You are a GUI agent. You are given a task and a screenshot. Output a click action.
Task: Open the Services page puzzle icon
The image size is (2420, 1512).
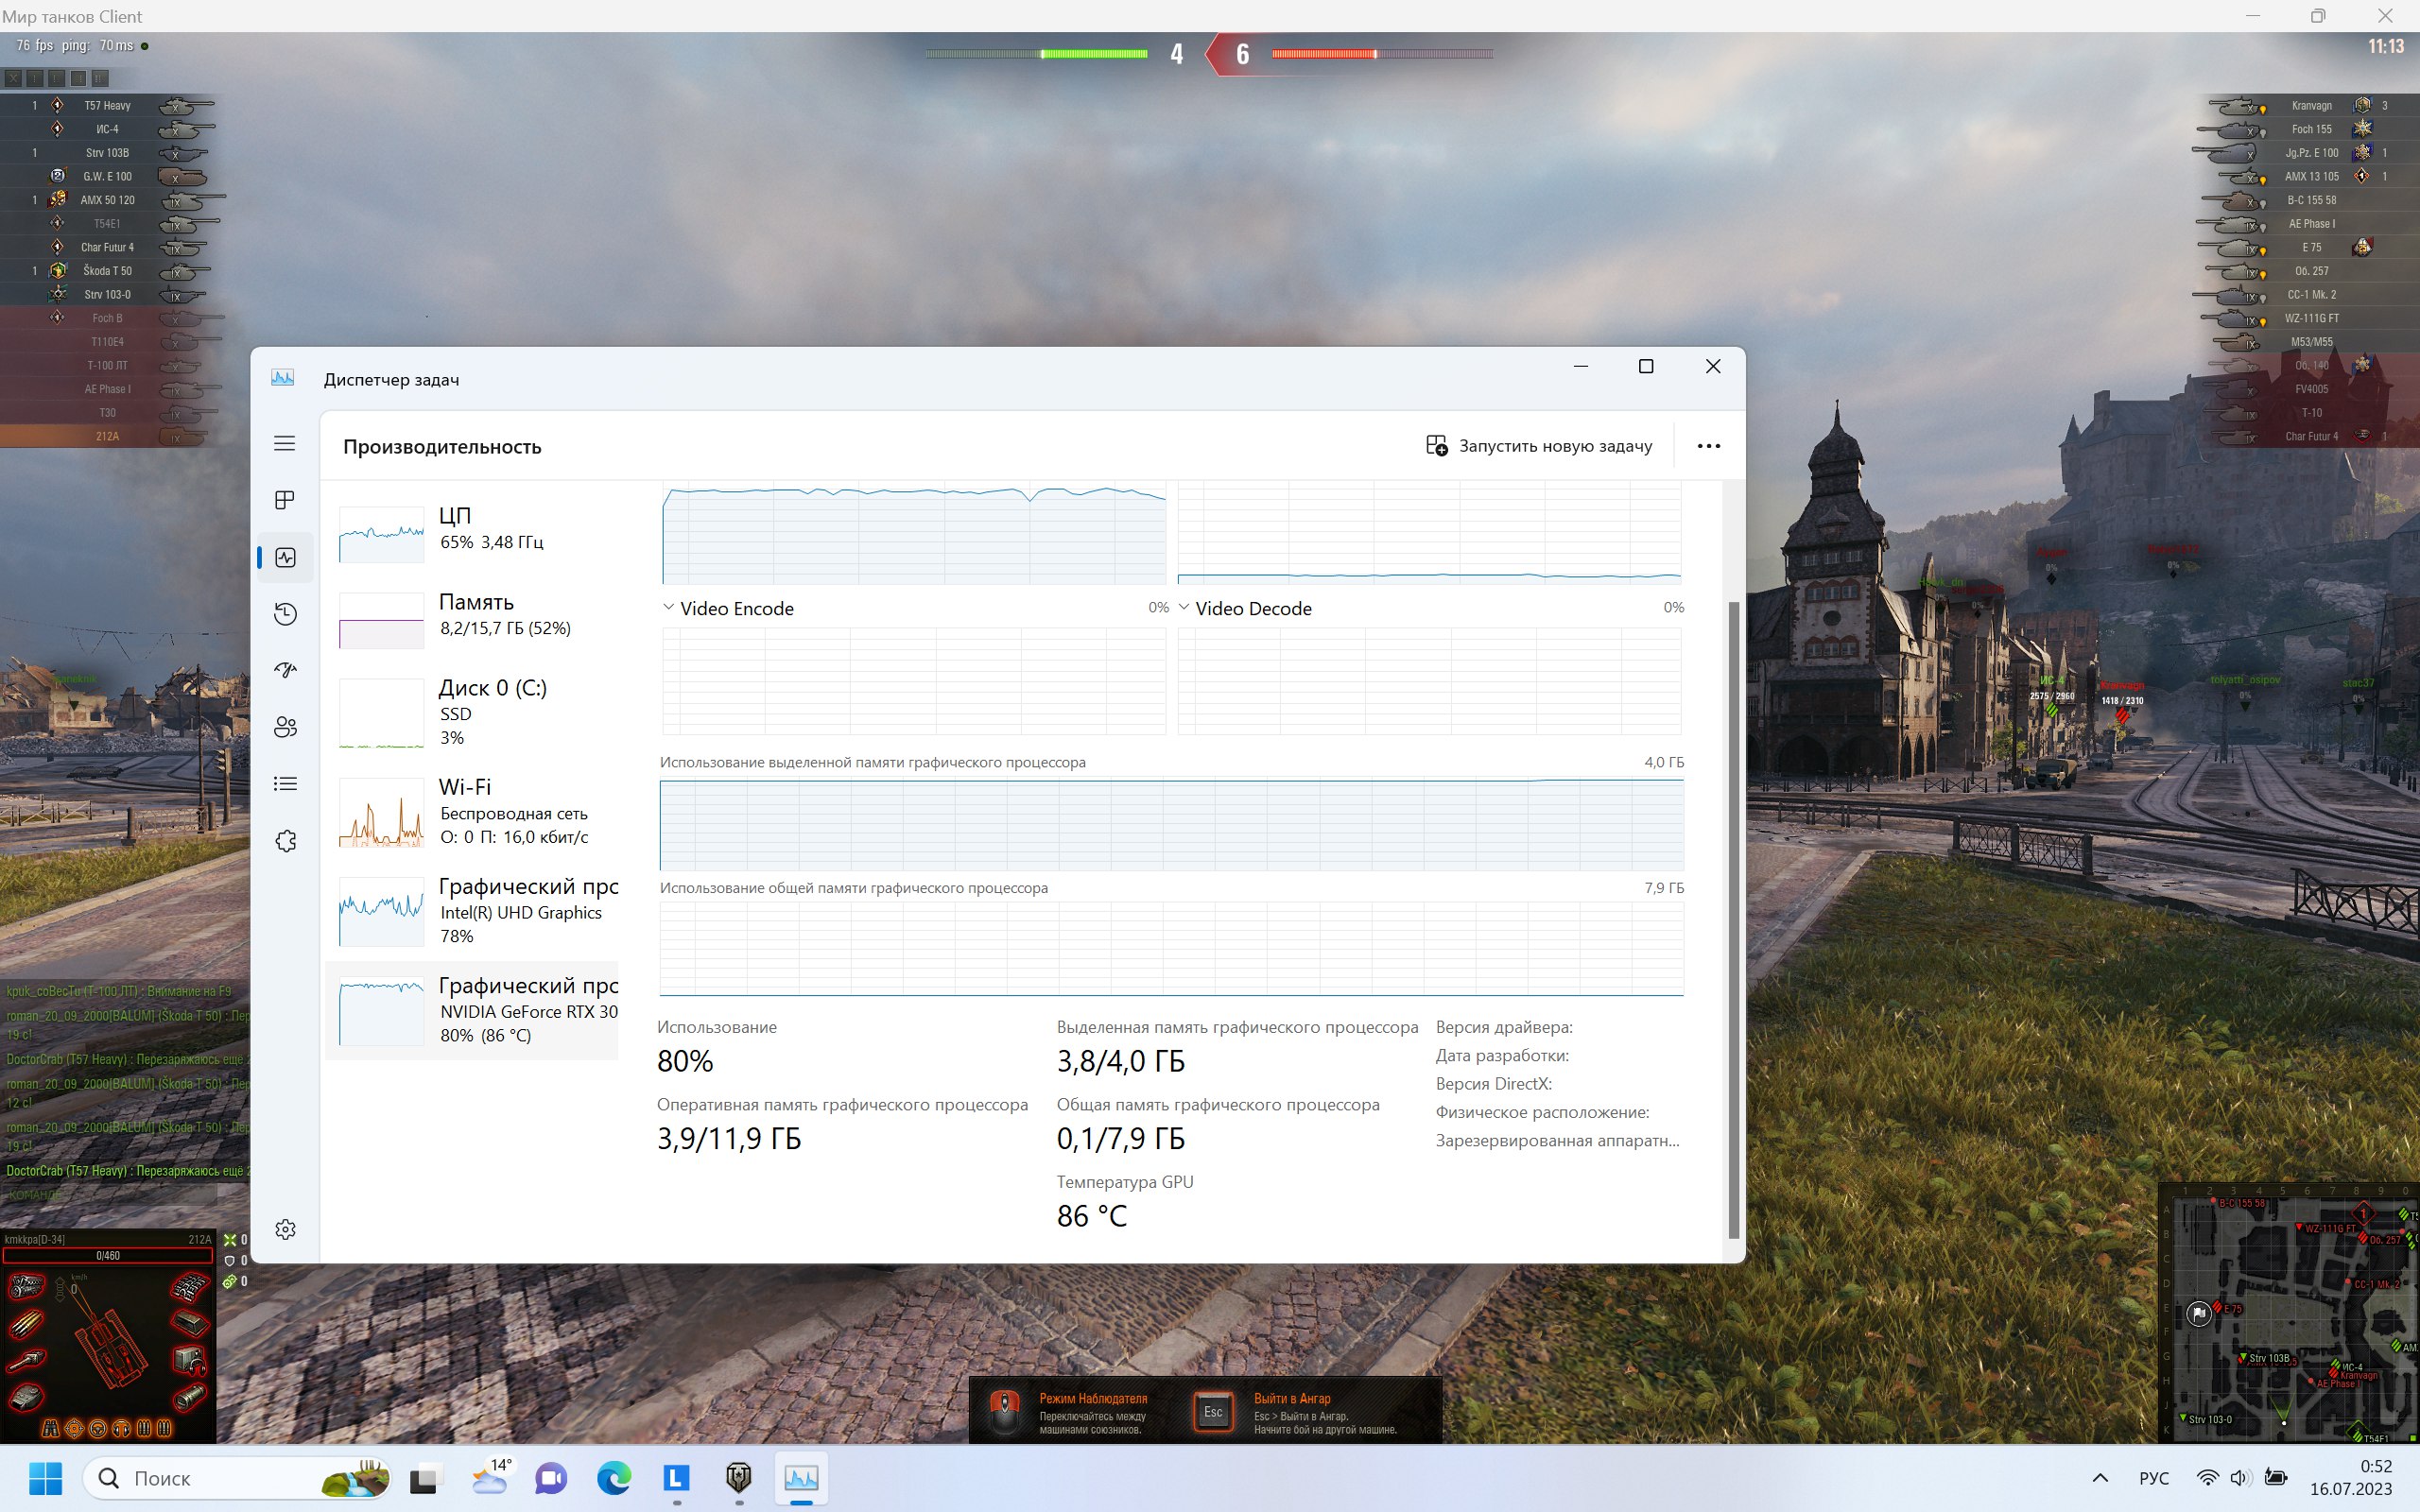pyautogui.click(x=285, y=841)
